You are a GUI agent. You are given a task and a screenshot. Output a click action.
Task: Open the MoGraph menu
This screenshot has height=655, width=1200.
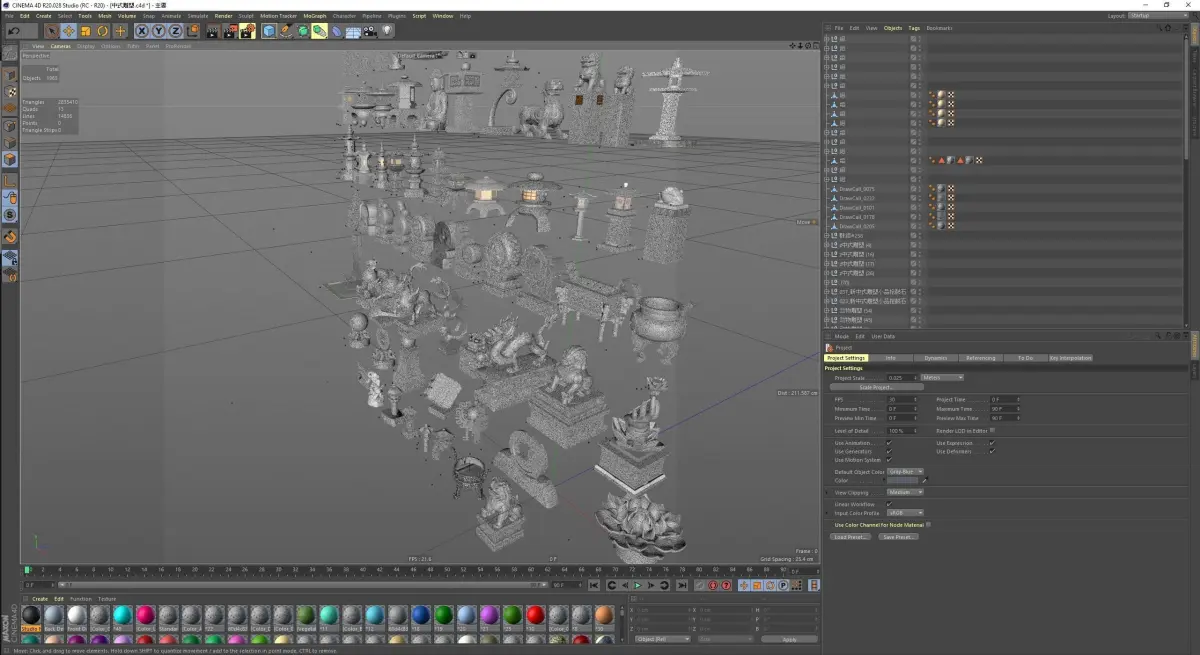pyautogui.click(x=314, y=16)
